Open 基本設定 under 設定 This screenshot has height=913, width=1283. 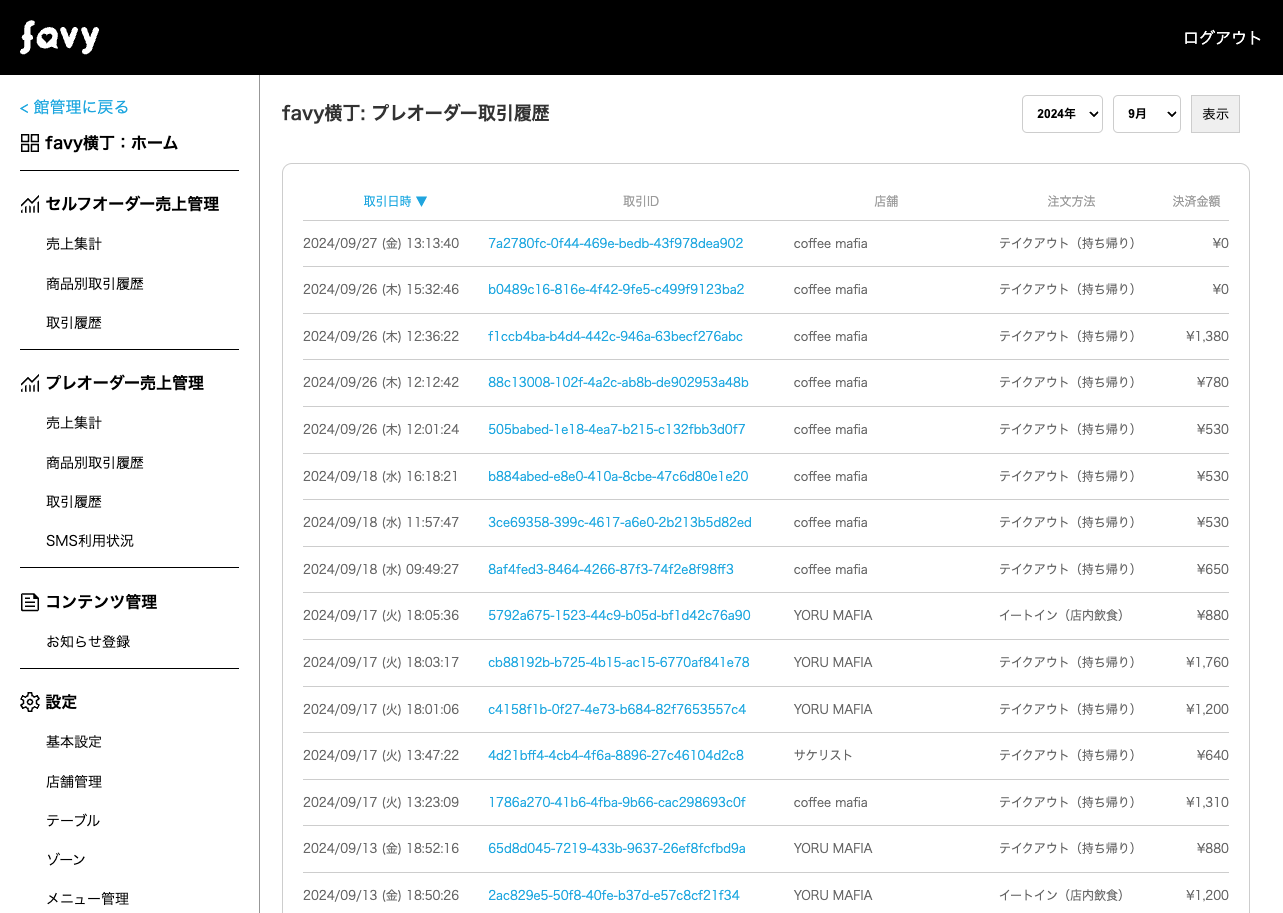[x=74, y=742]
